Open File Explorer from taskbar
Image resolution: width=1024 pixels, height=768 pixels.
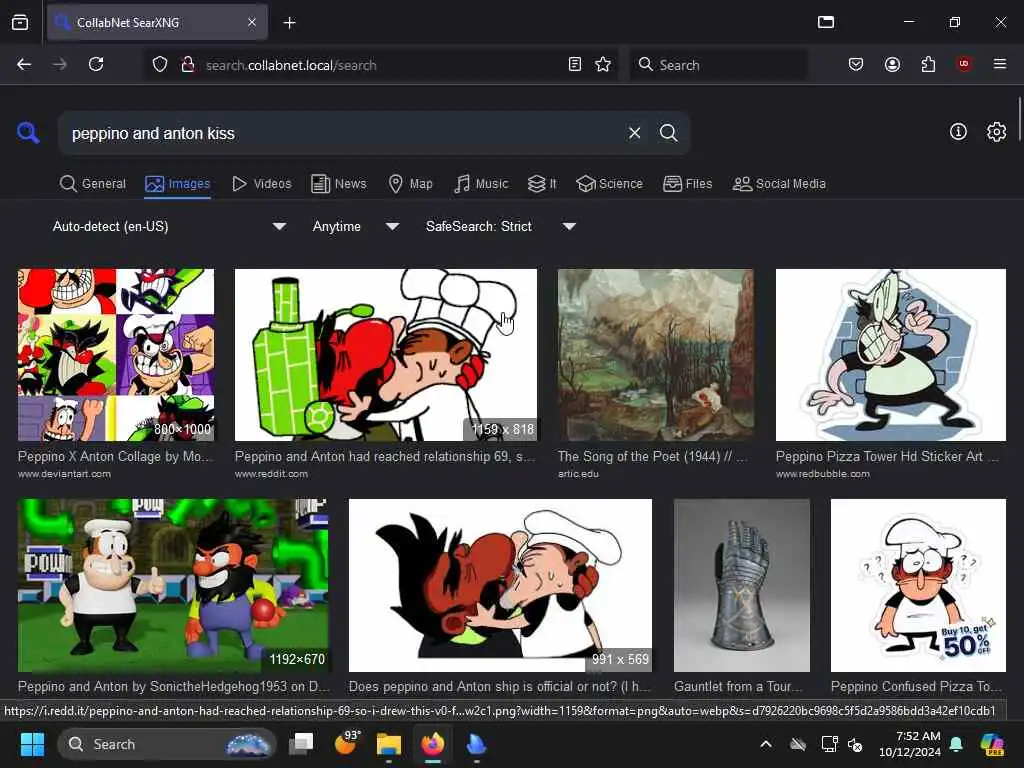tap(389, 744)
